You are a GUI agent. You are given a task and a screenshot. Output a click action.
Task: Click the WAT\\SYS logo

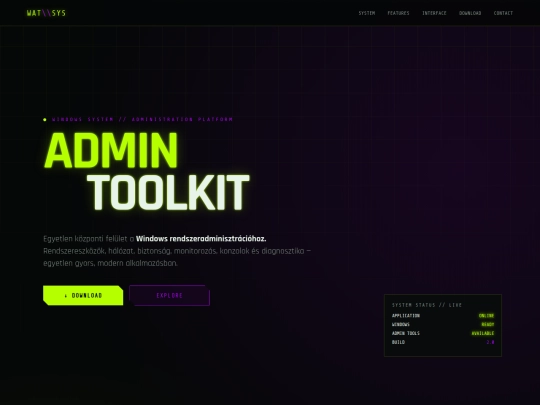click(x=46, y=13)
